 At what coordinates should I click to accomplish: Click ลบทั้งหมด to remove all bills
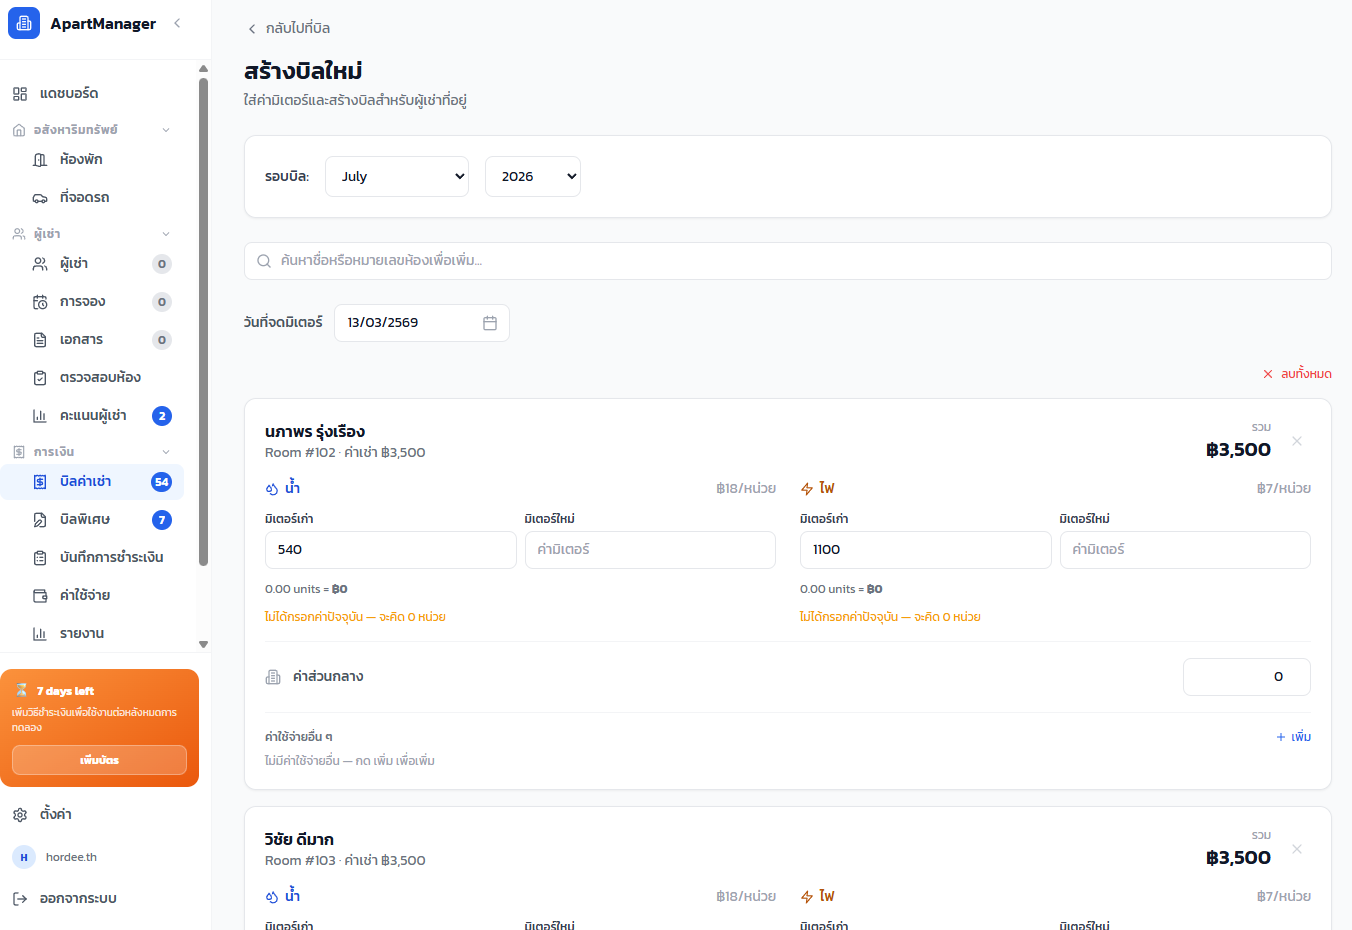pos(1297,374)
